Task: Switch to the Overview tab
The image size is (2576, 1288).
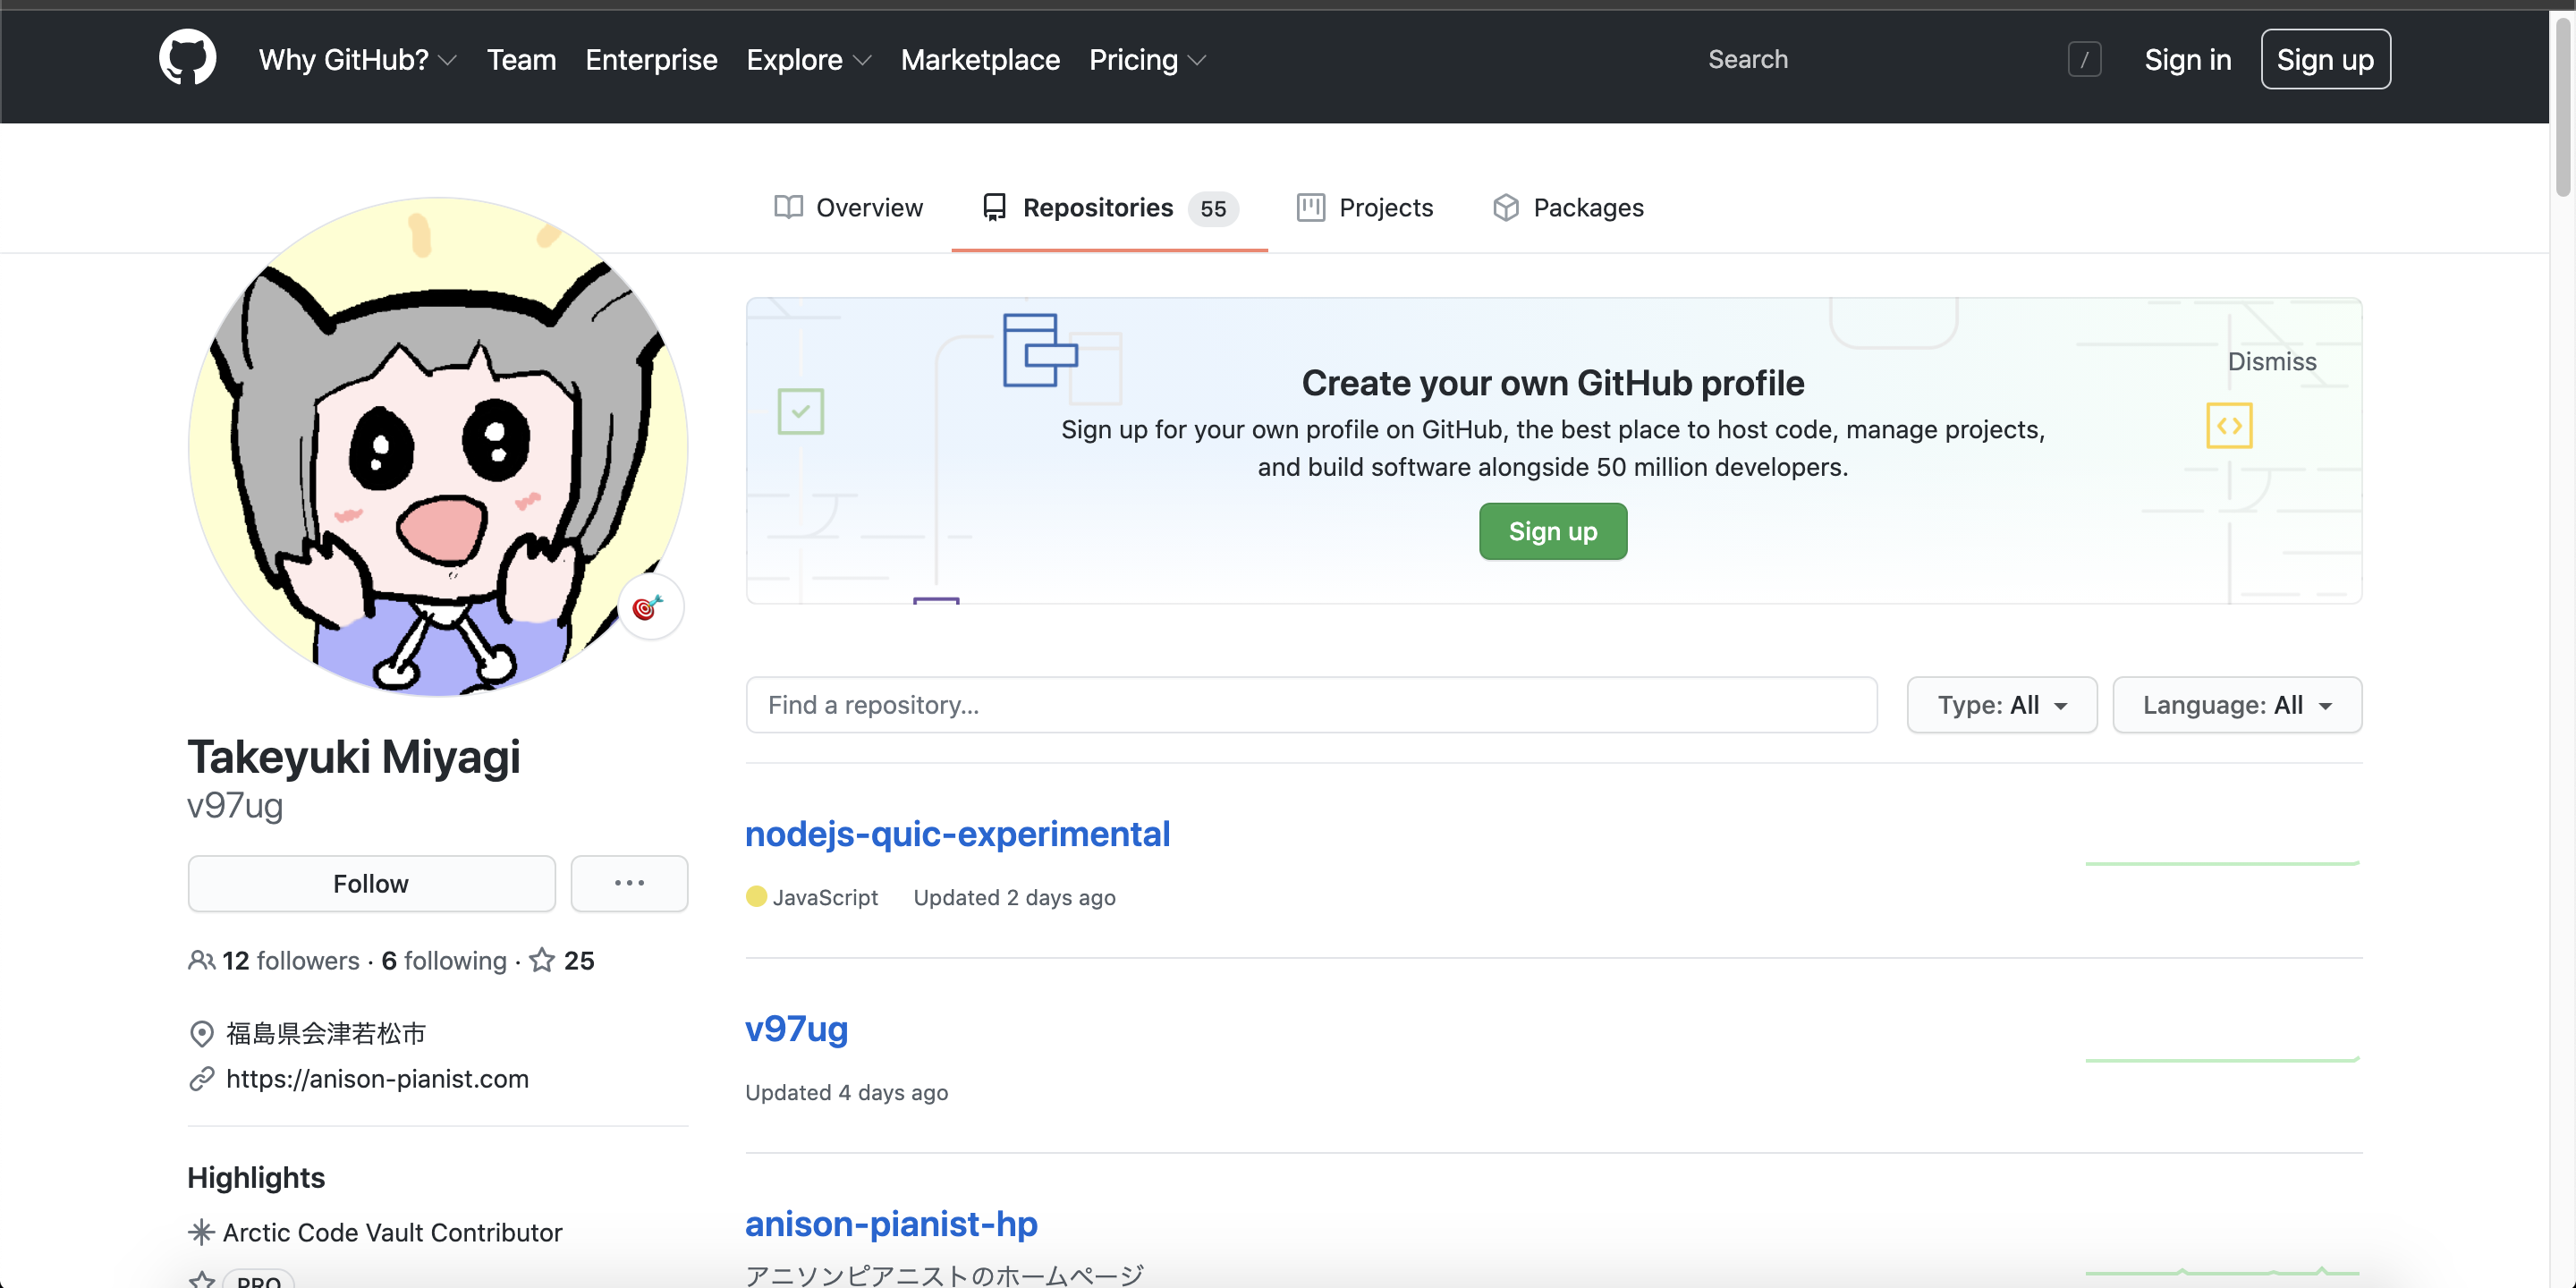Action: [848, 207]
